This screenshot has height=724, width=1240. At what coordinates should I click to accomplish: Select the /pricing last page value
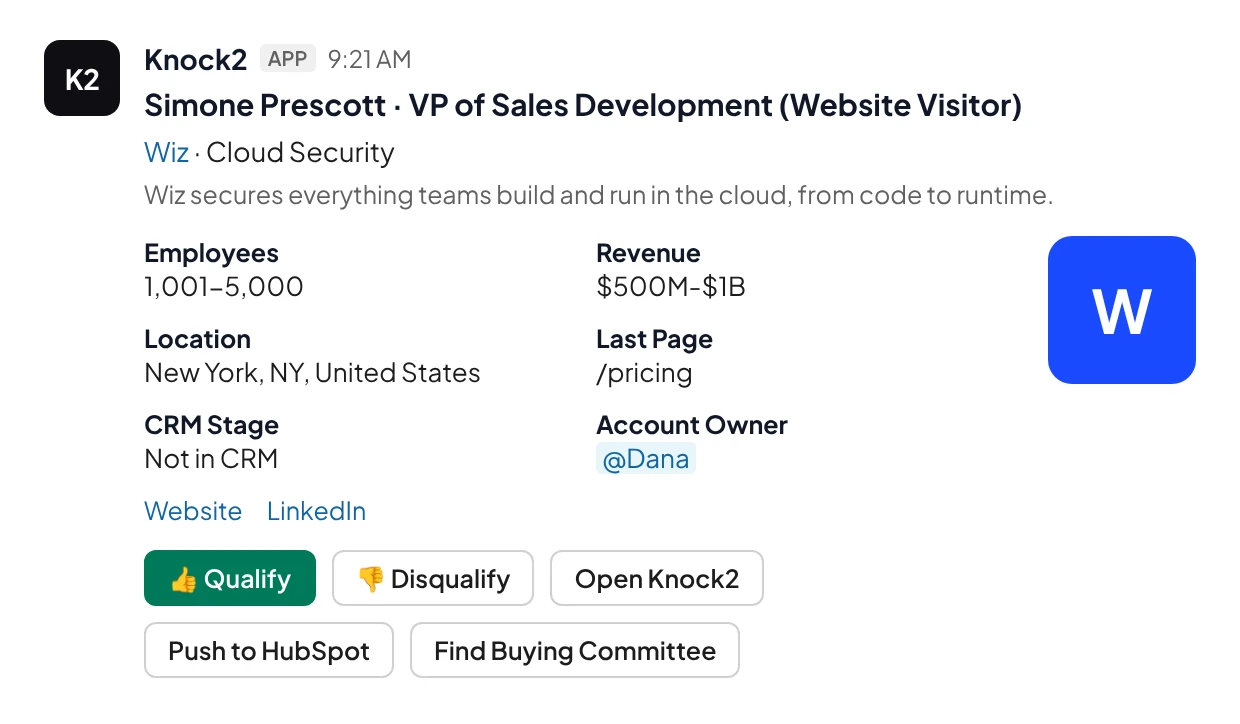[644, 374]
